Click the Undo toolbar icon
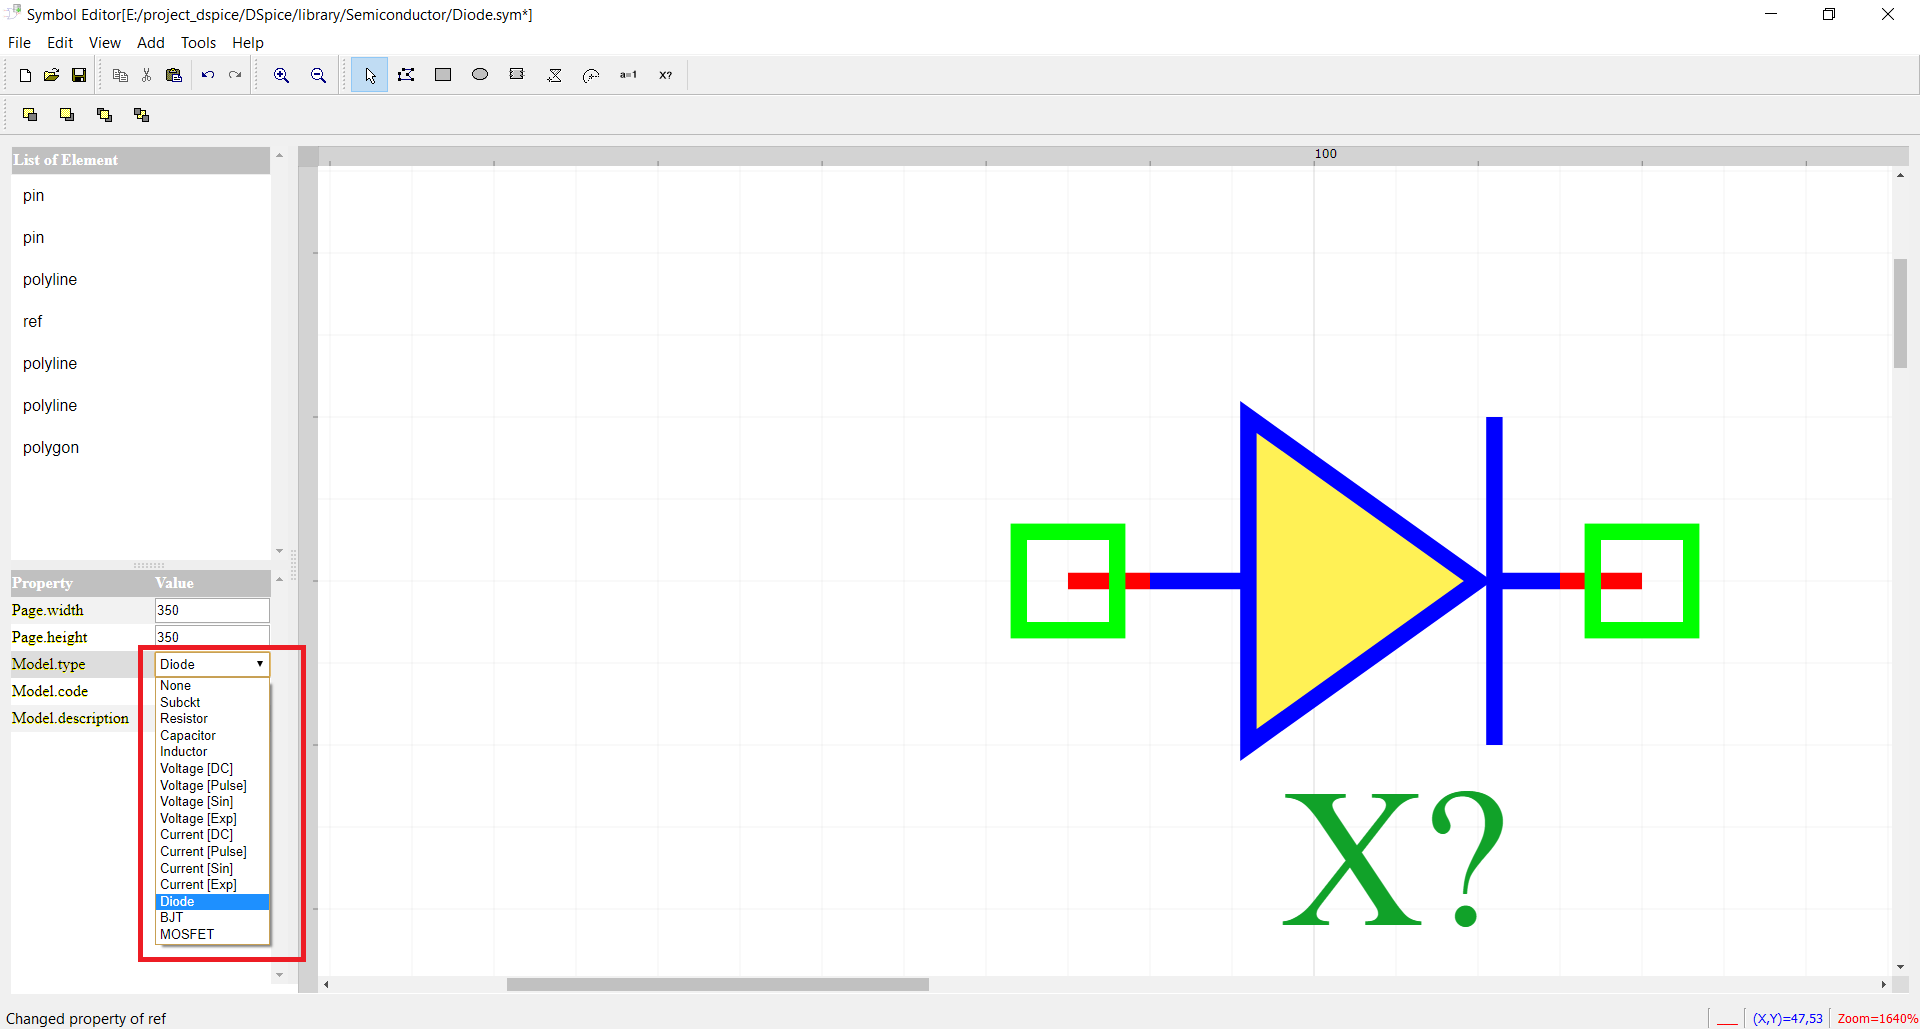This screenshot has width=1920, height=1029. (x=207, y=74)
